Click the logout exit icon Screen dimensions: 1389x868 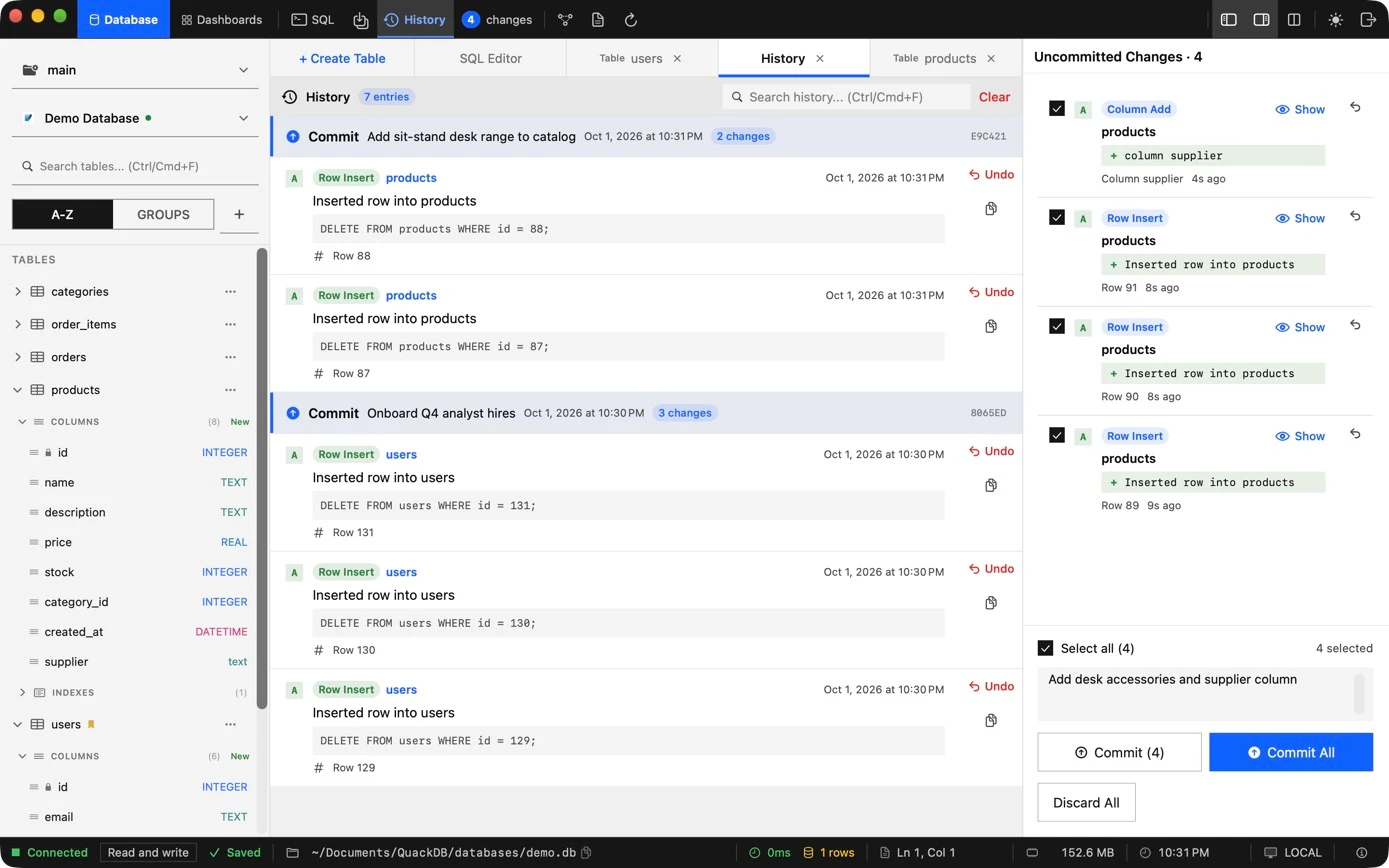pos(1368,20)
